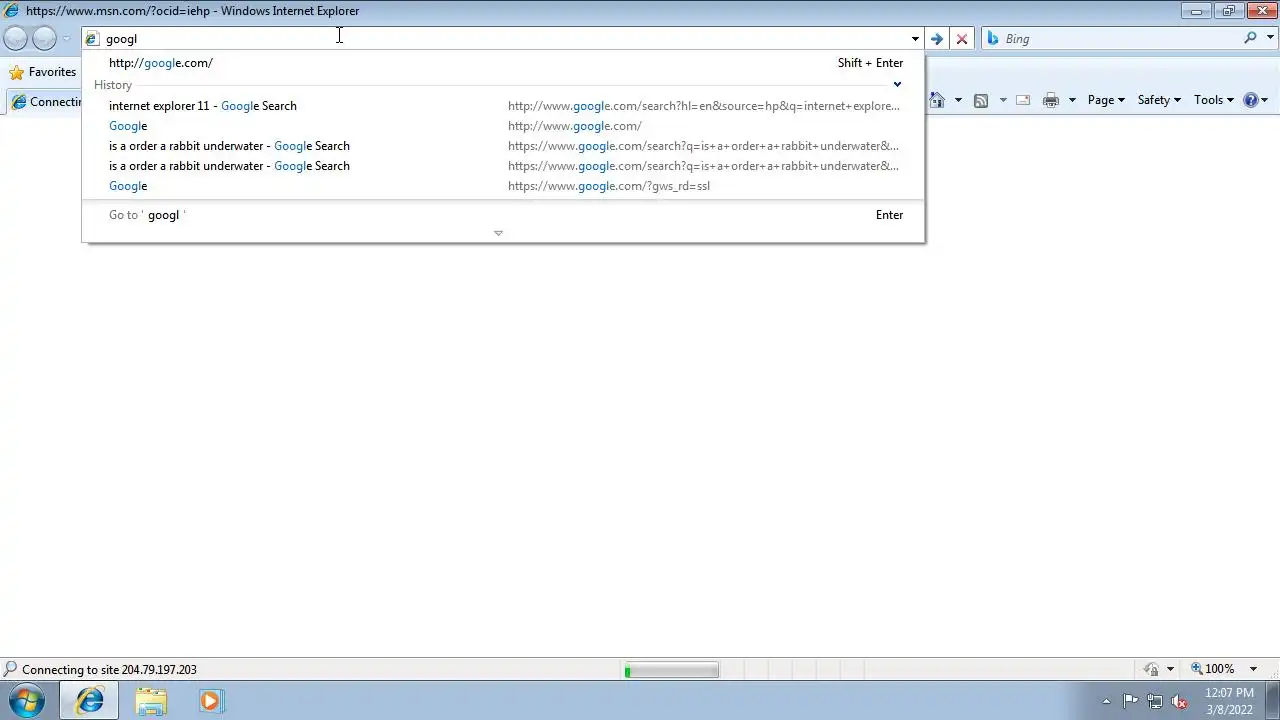Open the recent pages dropdown arrow
Image resolution: width=1280 pixels, height=720 pixels.
point(66,39)
